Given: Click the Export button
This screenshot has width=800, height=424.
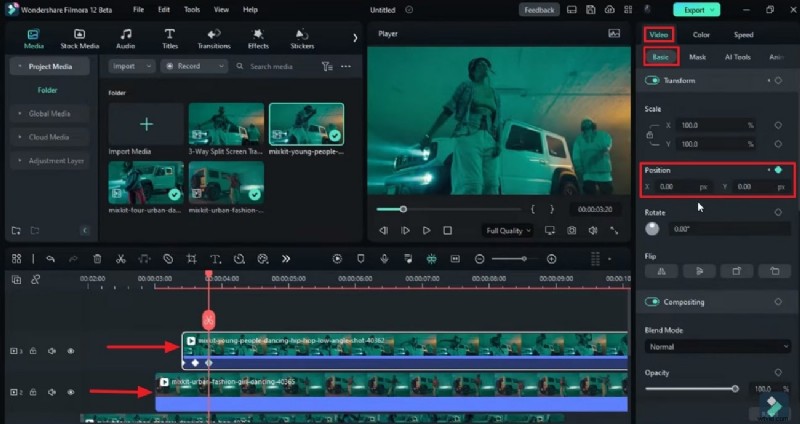Looking at the screenshot, I should point(695,10).
